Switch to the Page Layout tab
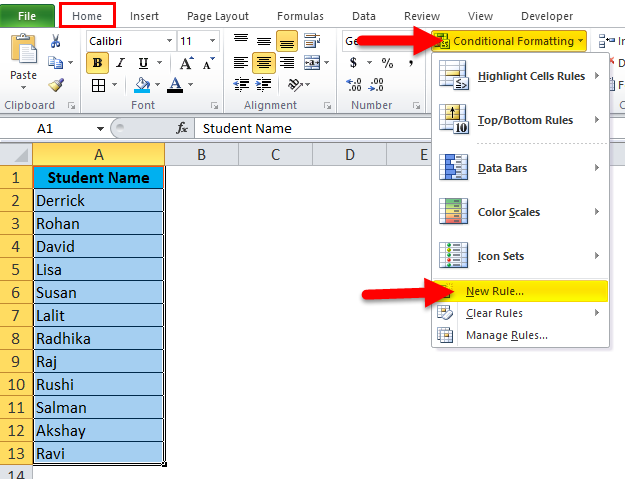Viewport: 625px width, 479px height. tap(218, 16)
